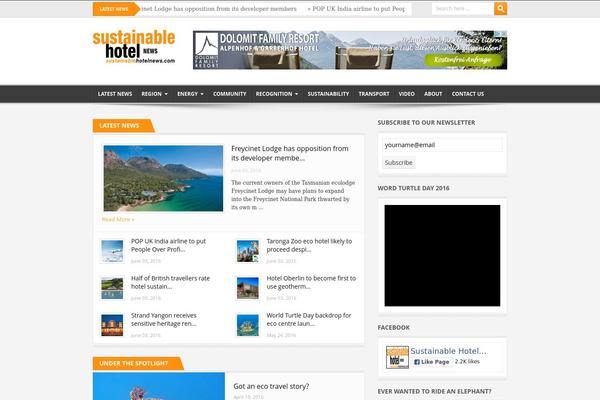
Task: Focus the Search here text field
Action: (463, 8)
